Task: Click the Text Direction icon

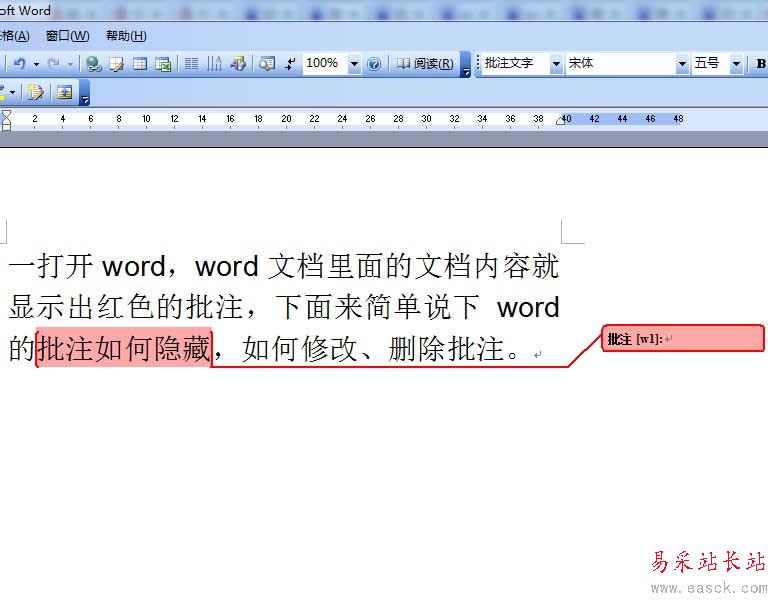Action: 214,64
